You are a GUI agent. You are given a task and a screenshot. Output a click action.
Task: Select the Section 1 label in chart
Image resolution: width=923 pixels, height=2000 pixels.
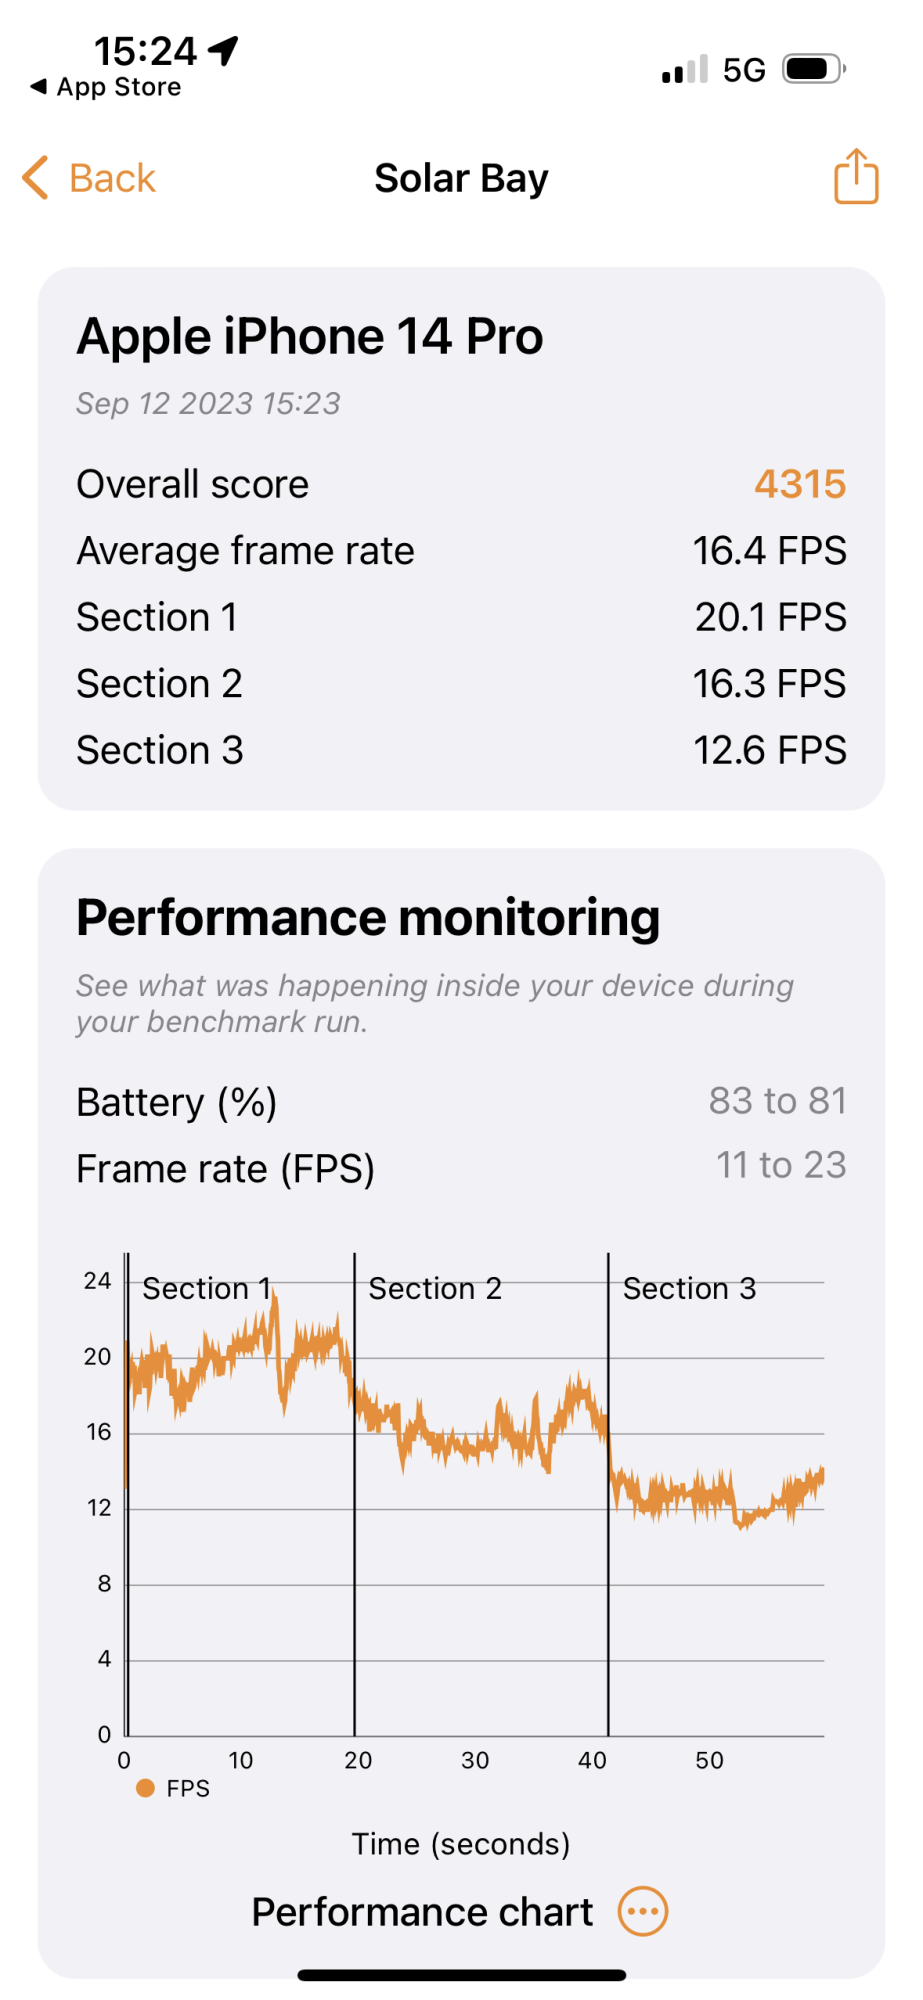[x=206, y=1288]
